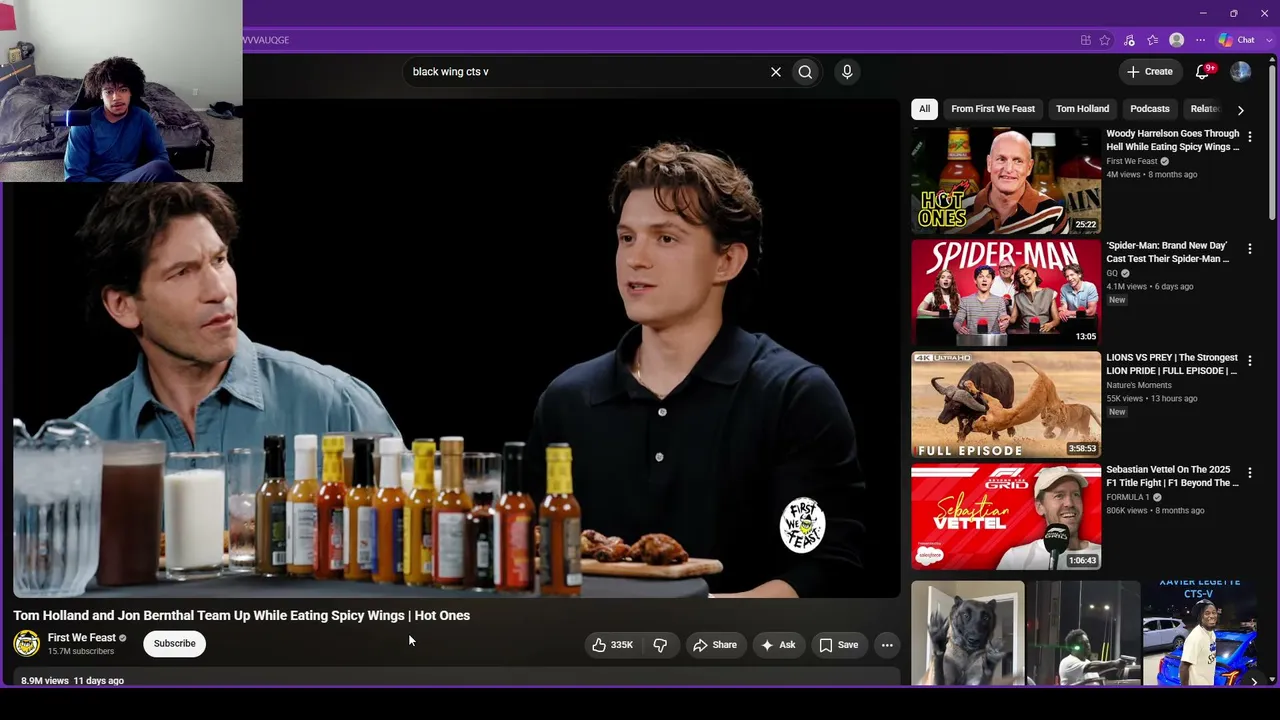1280x720 pixels.
Task: Open the YouTube account avatar menu
Action: pyautogui.click(x=1241, y=72)
